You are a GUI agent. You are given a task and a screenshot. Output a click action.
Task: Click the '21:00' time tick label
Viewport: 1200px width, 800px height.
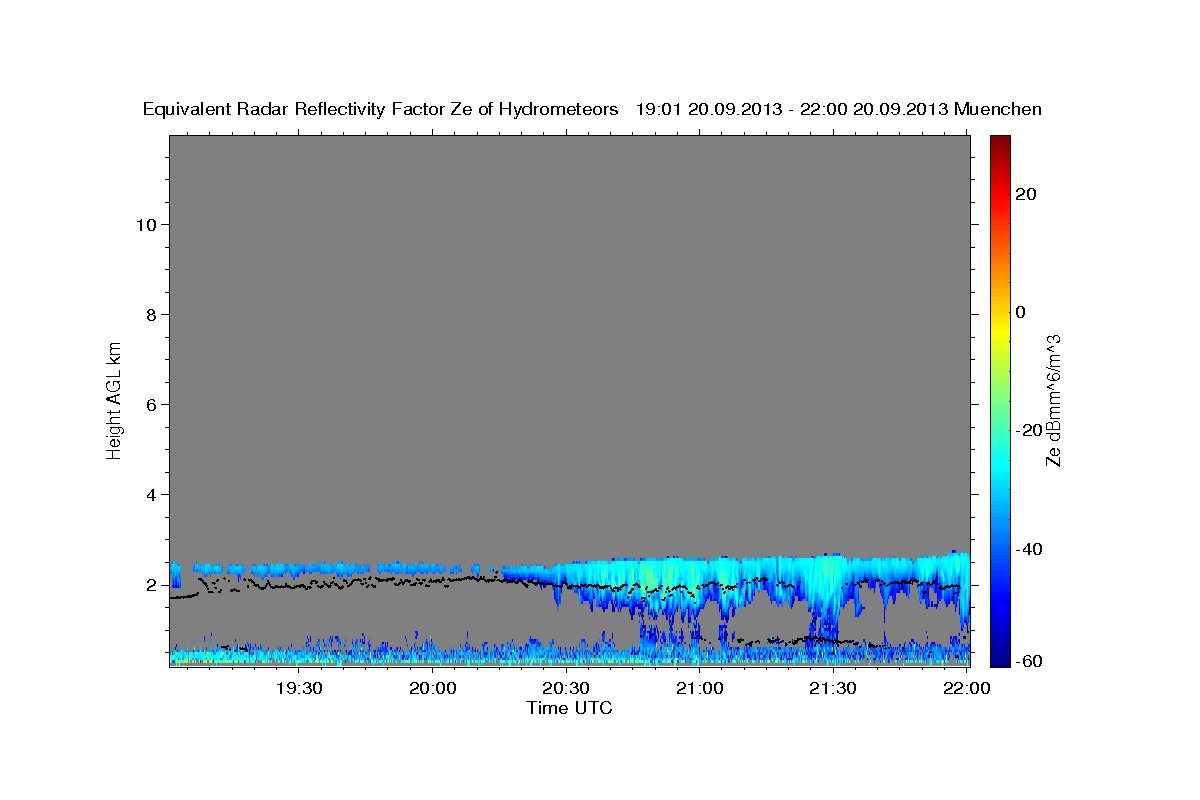point(700,688)
